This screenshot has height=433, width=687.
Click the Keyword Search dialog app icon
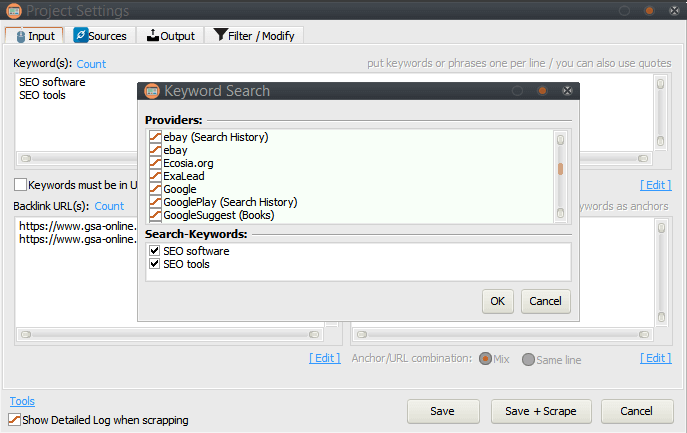point(152,91)
